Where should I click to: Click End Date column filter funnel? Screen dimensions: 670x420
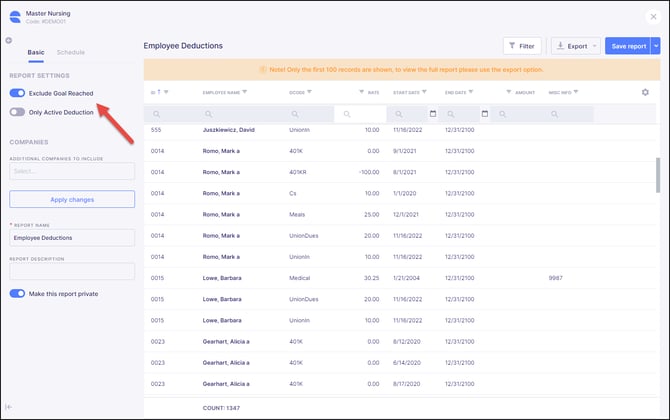pos(471,92)
